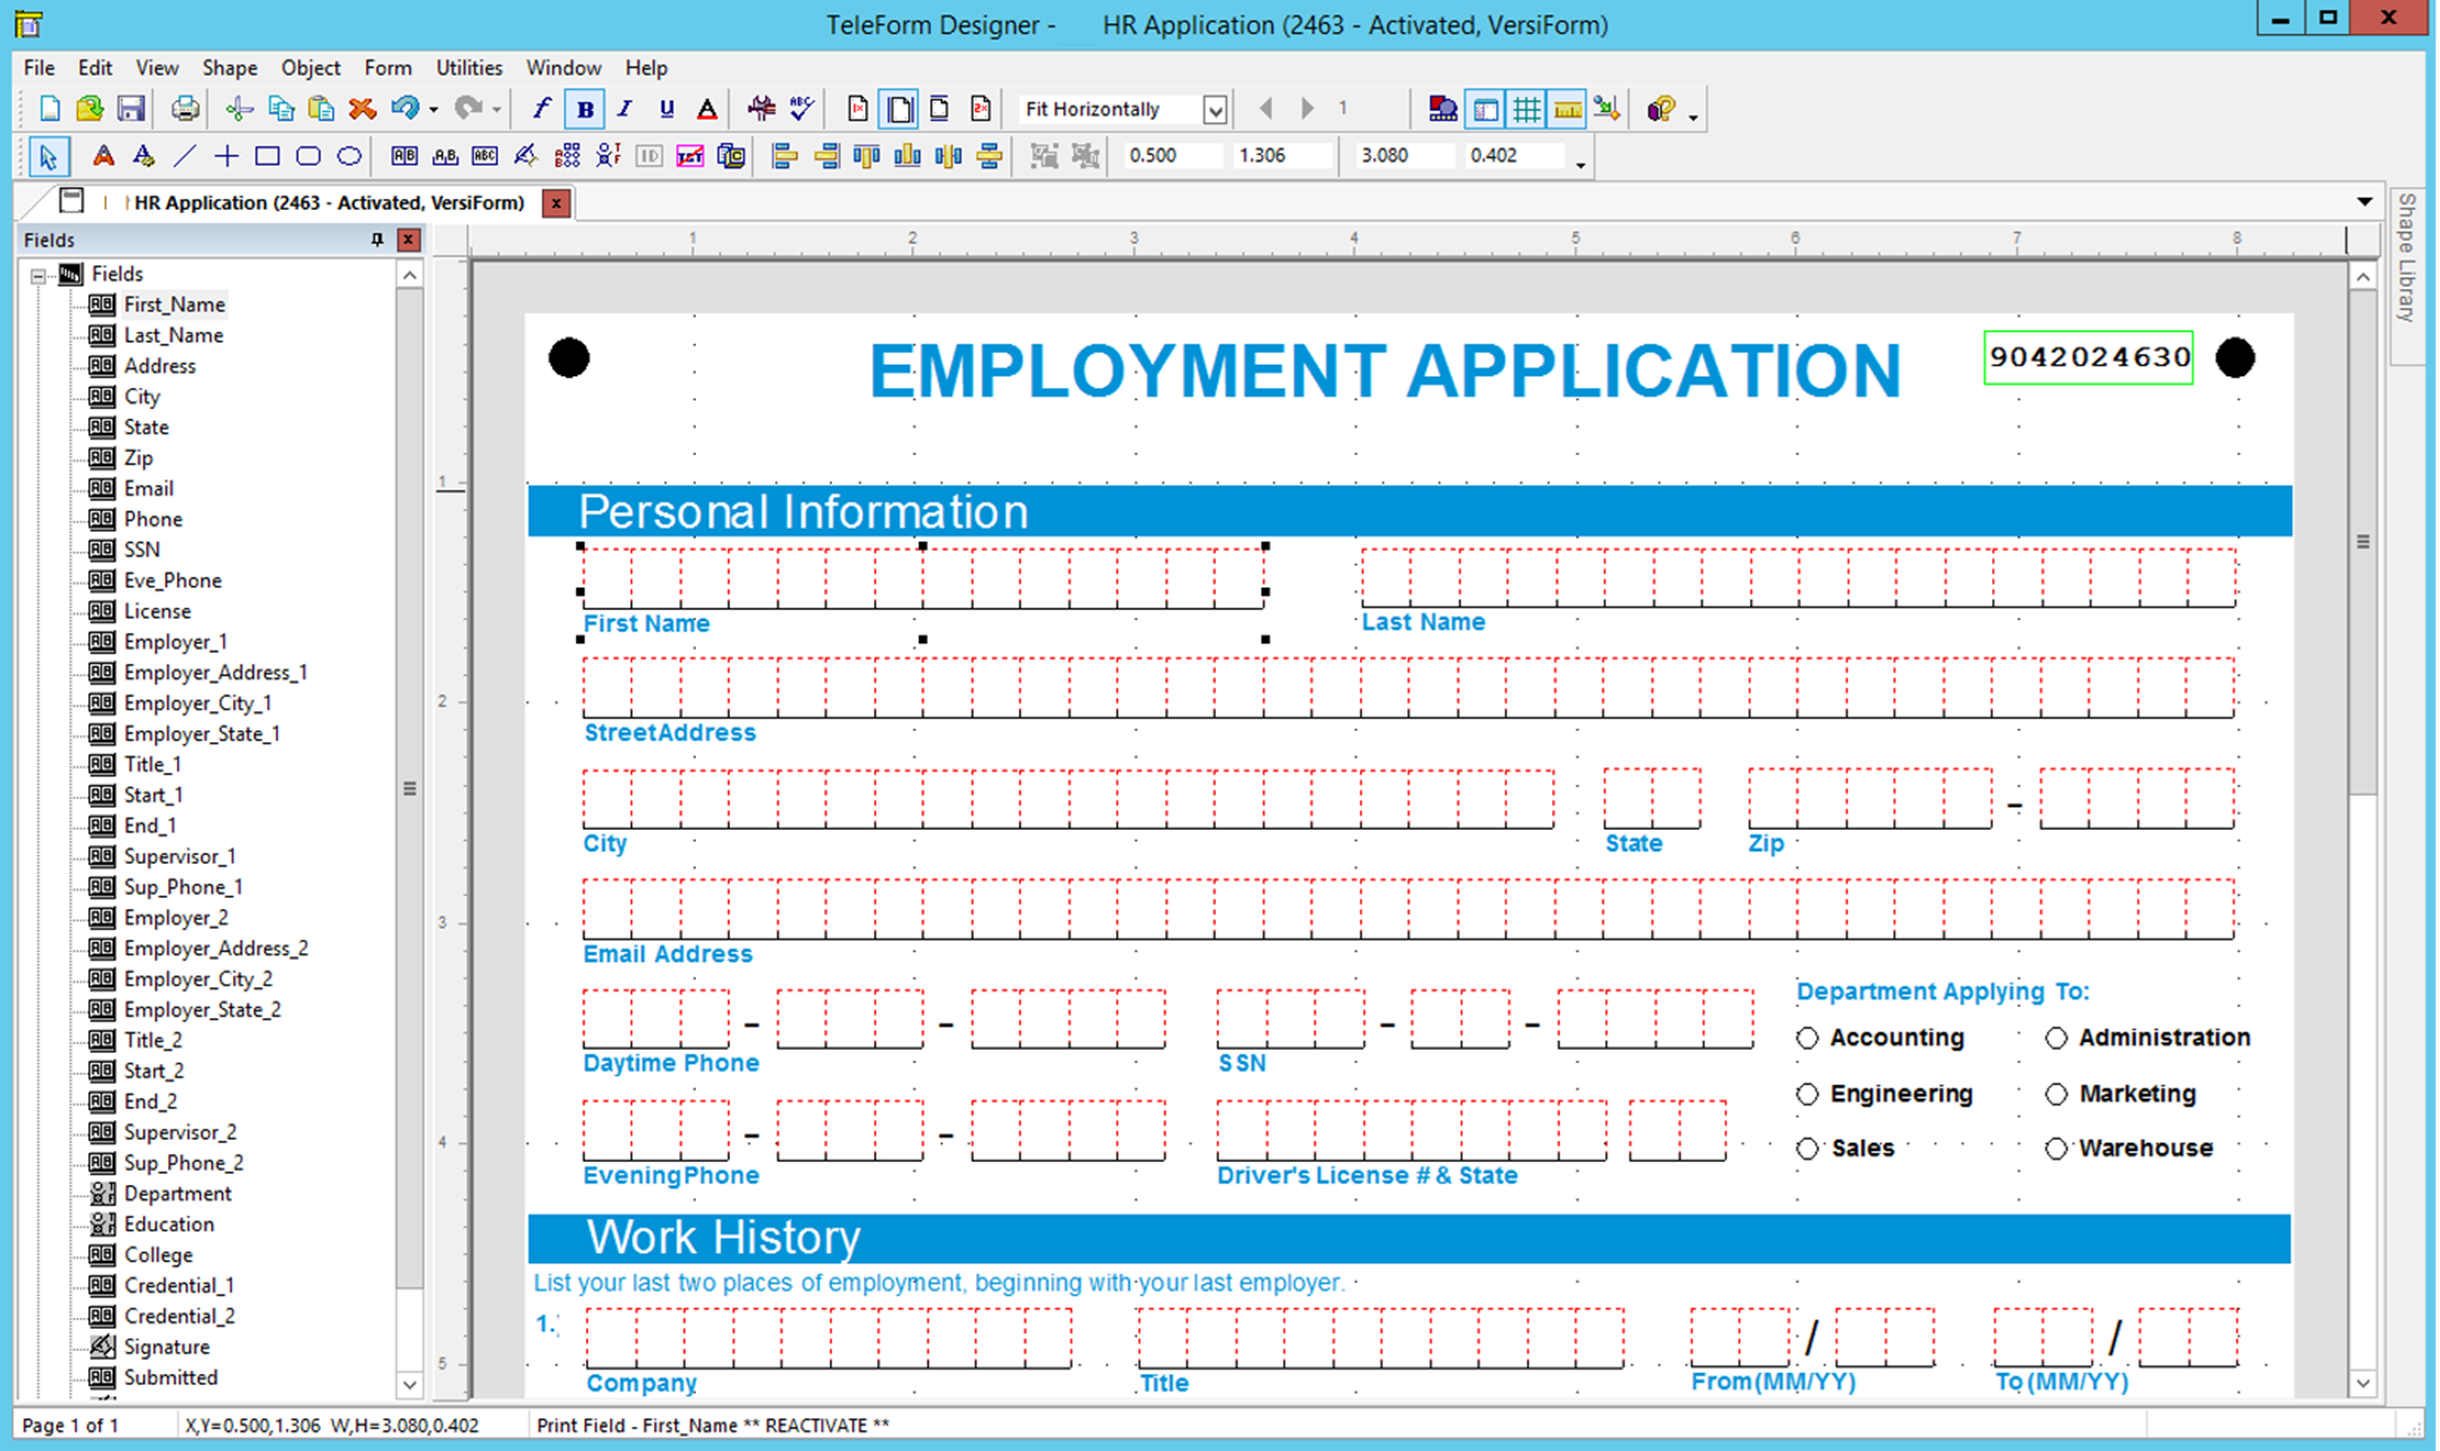
Task: Close the HR Application document tab
Action: point(556,203)
